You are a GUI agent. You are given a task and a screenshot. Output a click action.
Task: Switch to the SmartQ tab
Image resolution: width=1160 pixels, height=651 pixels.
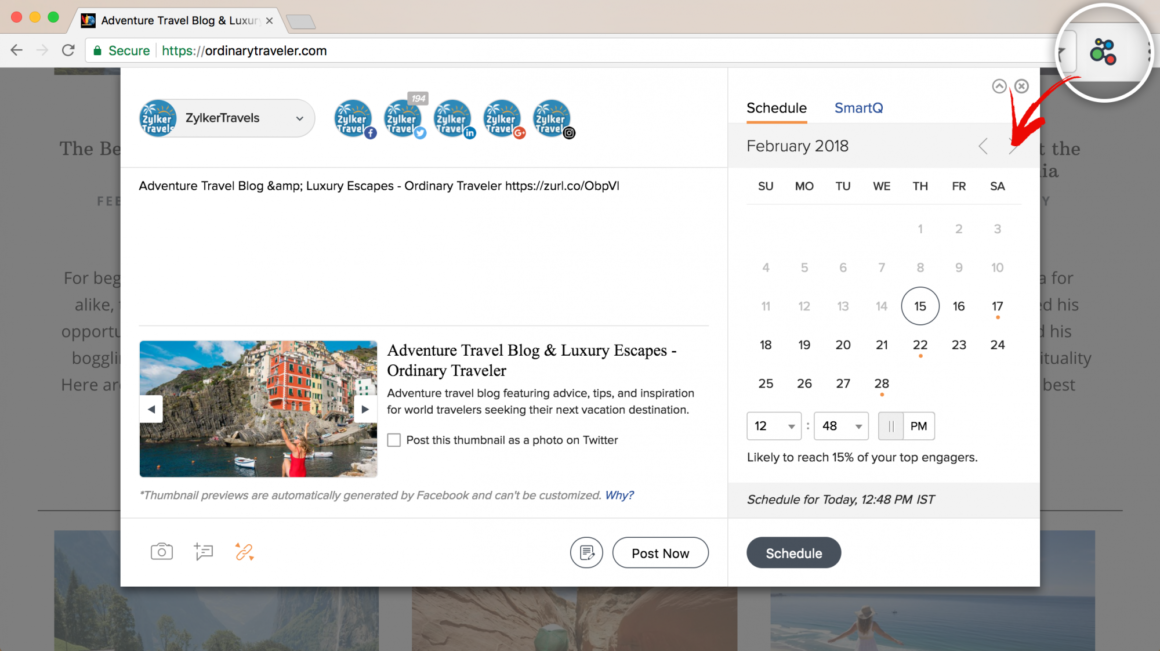pos(858,108)
